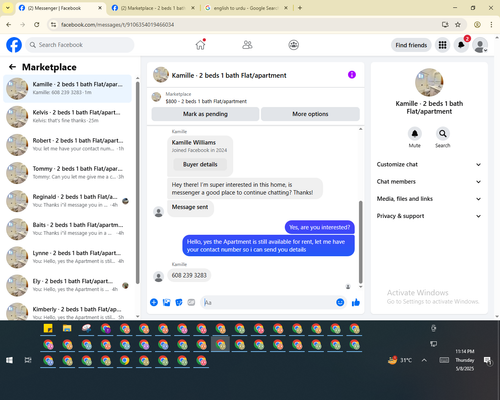The image size is (500, 400).
Task: Expand Media, files and links section
Action: 429,199
